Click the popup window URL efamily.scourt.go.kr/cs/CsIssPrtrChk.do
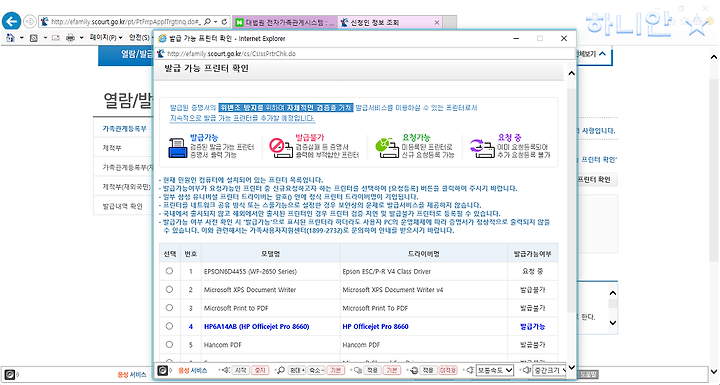Screen dimensions: 720x385 pos(231,54)
